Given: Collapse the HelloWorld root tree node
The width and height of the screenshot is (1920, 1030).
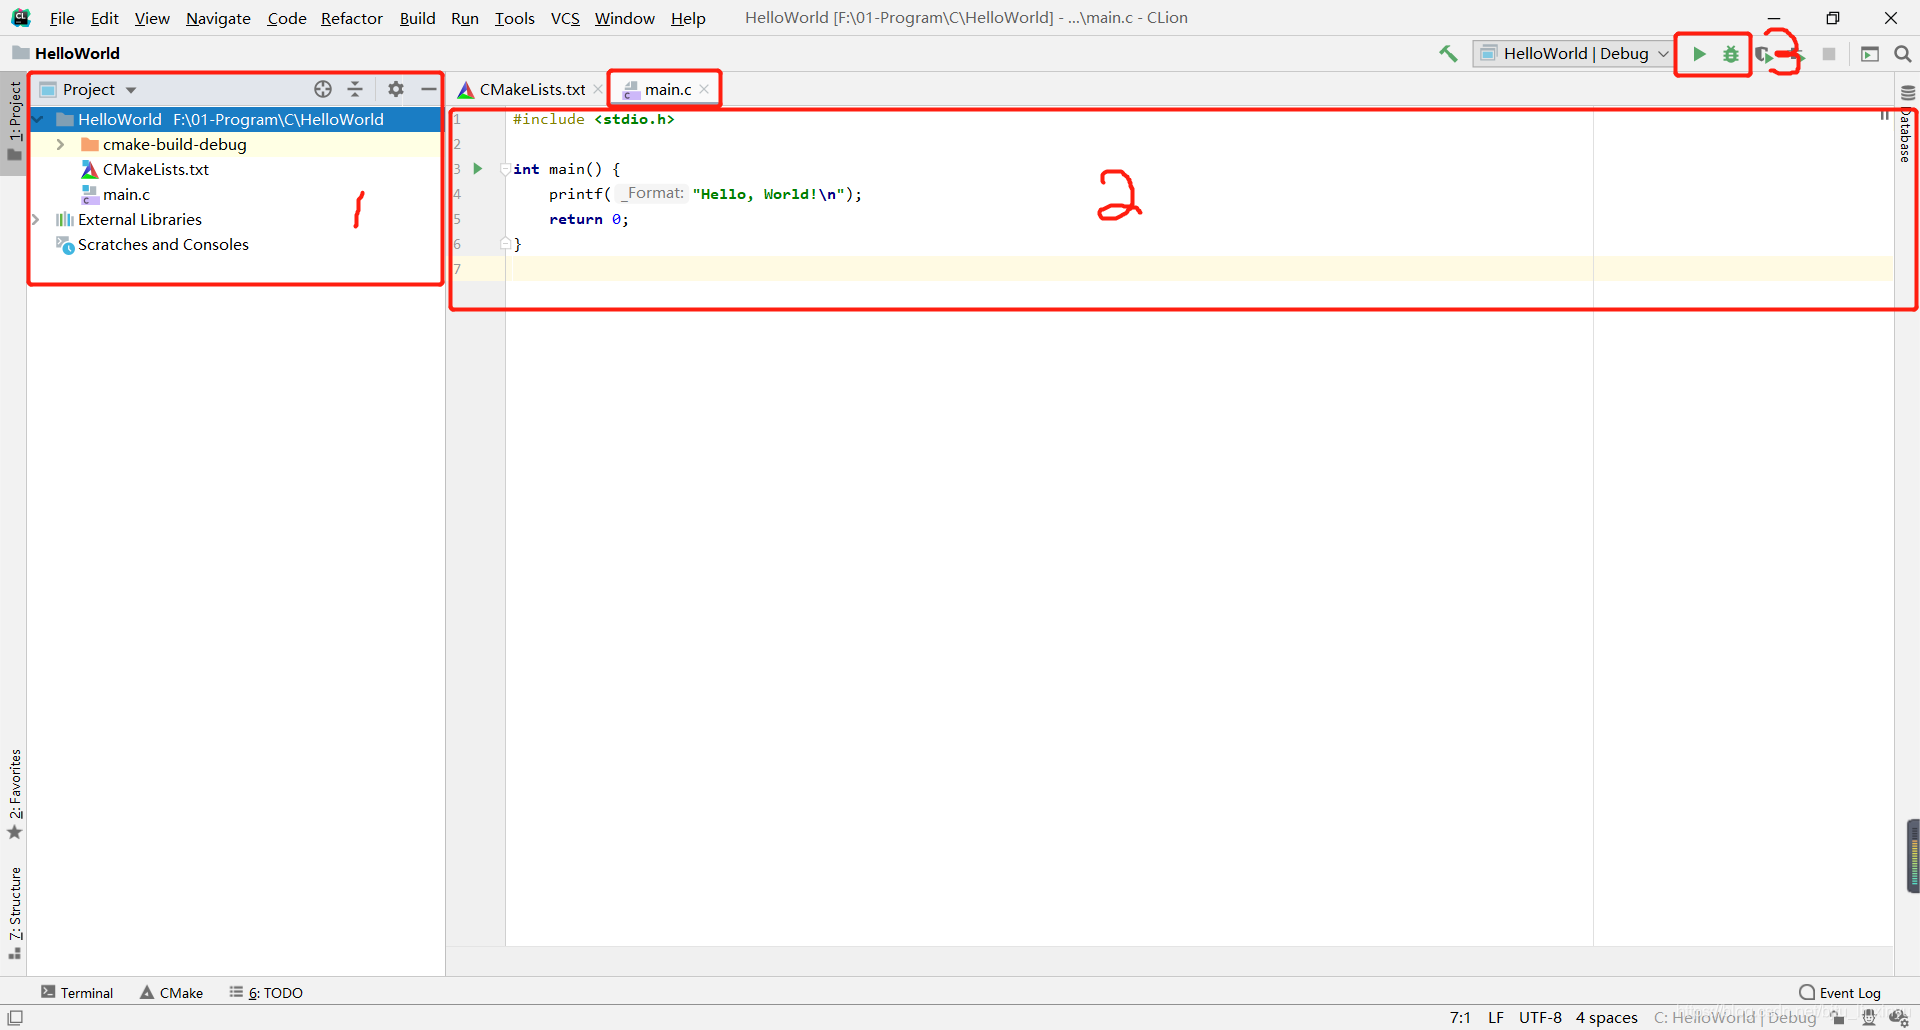Looking at the screenshot, I should click(x=37, y=119).
